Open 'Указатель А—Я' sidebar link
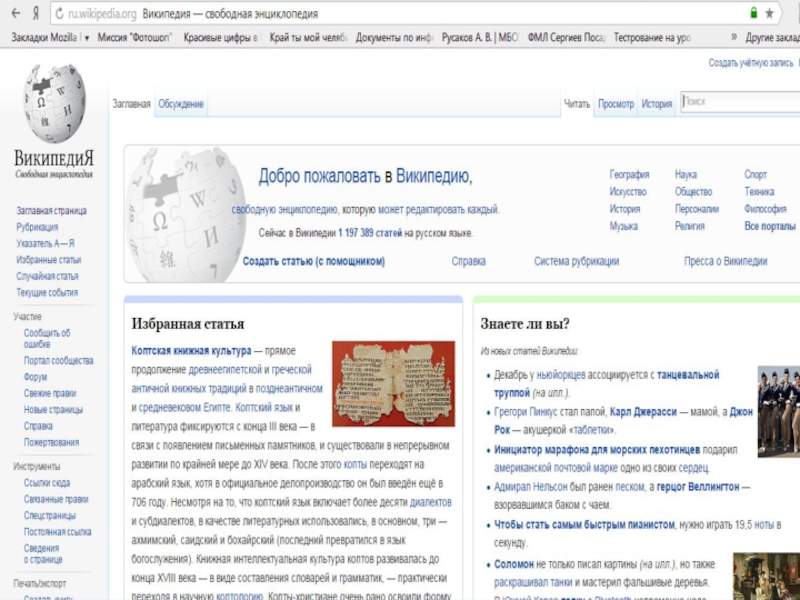 coord(45,243)
